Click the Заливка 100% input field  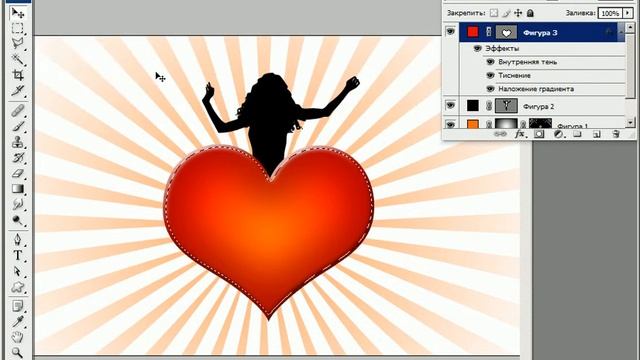(x=611, y=13)
